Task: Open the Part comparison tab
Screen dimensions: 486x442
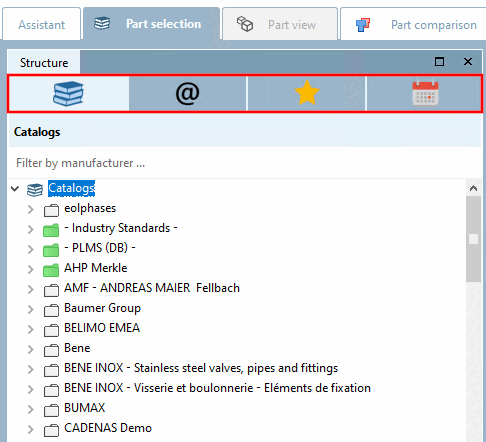Action: [413, 25]
